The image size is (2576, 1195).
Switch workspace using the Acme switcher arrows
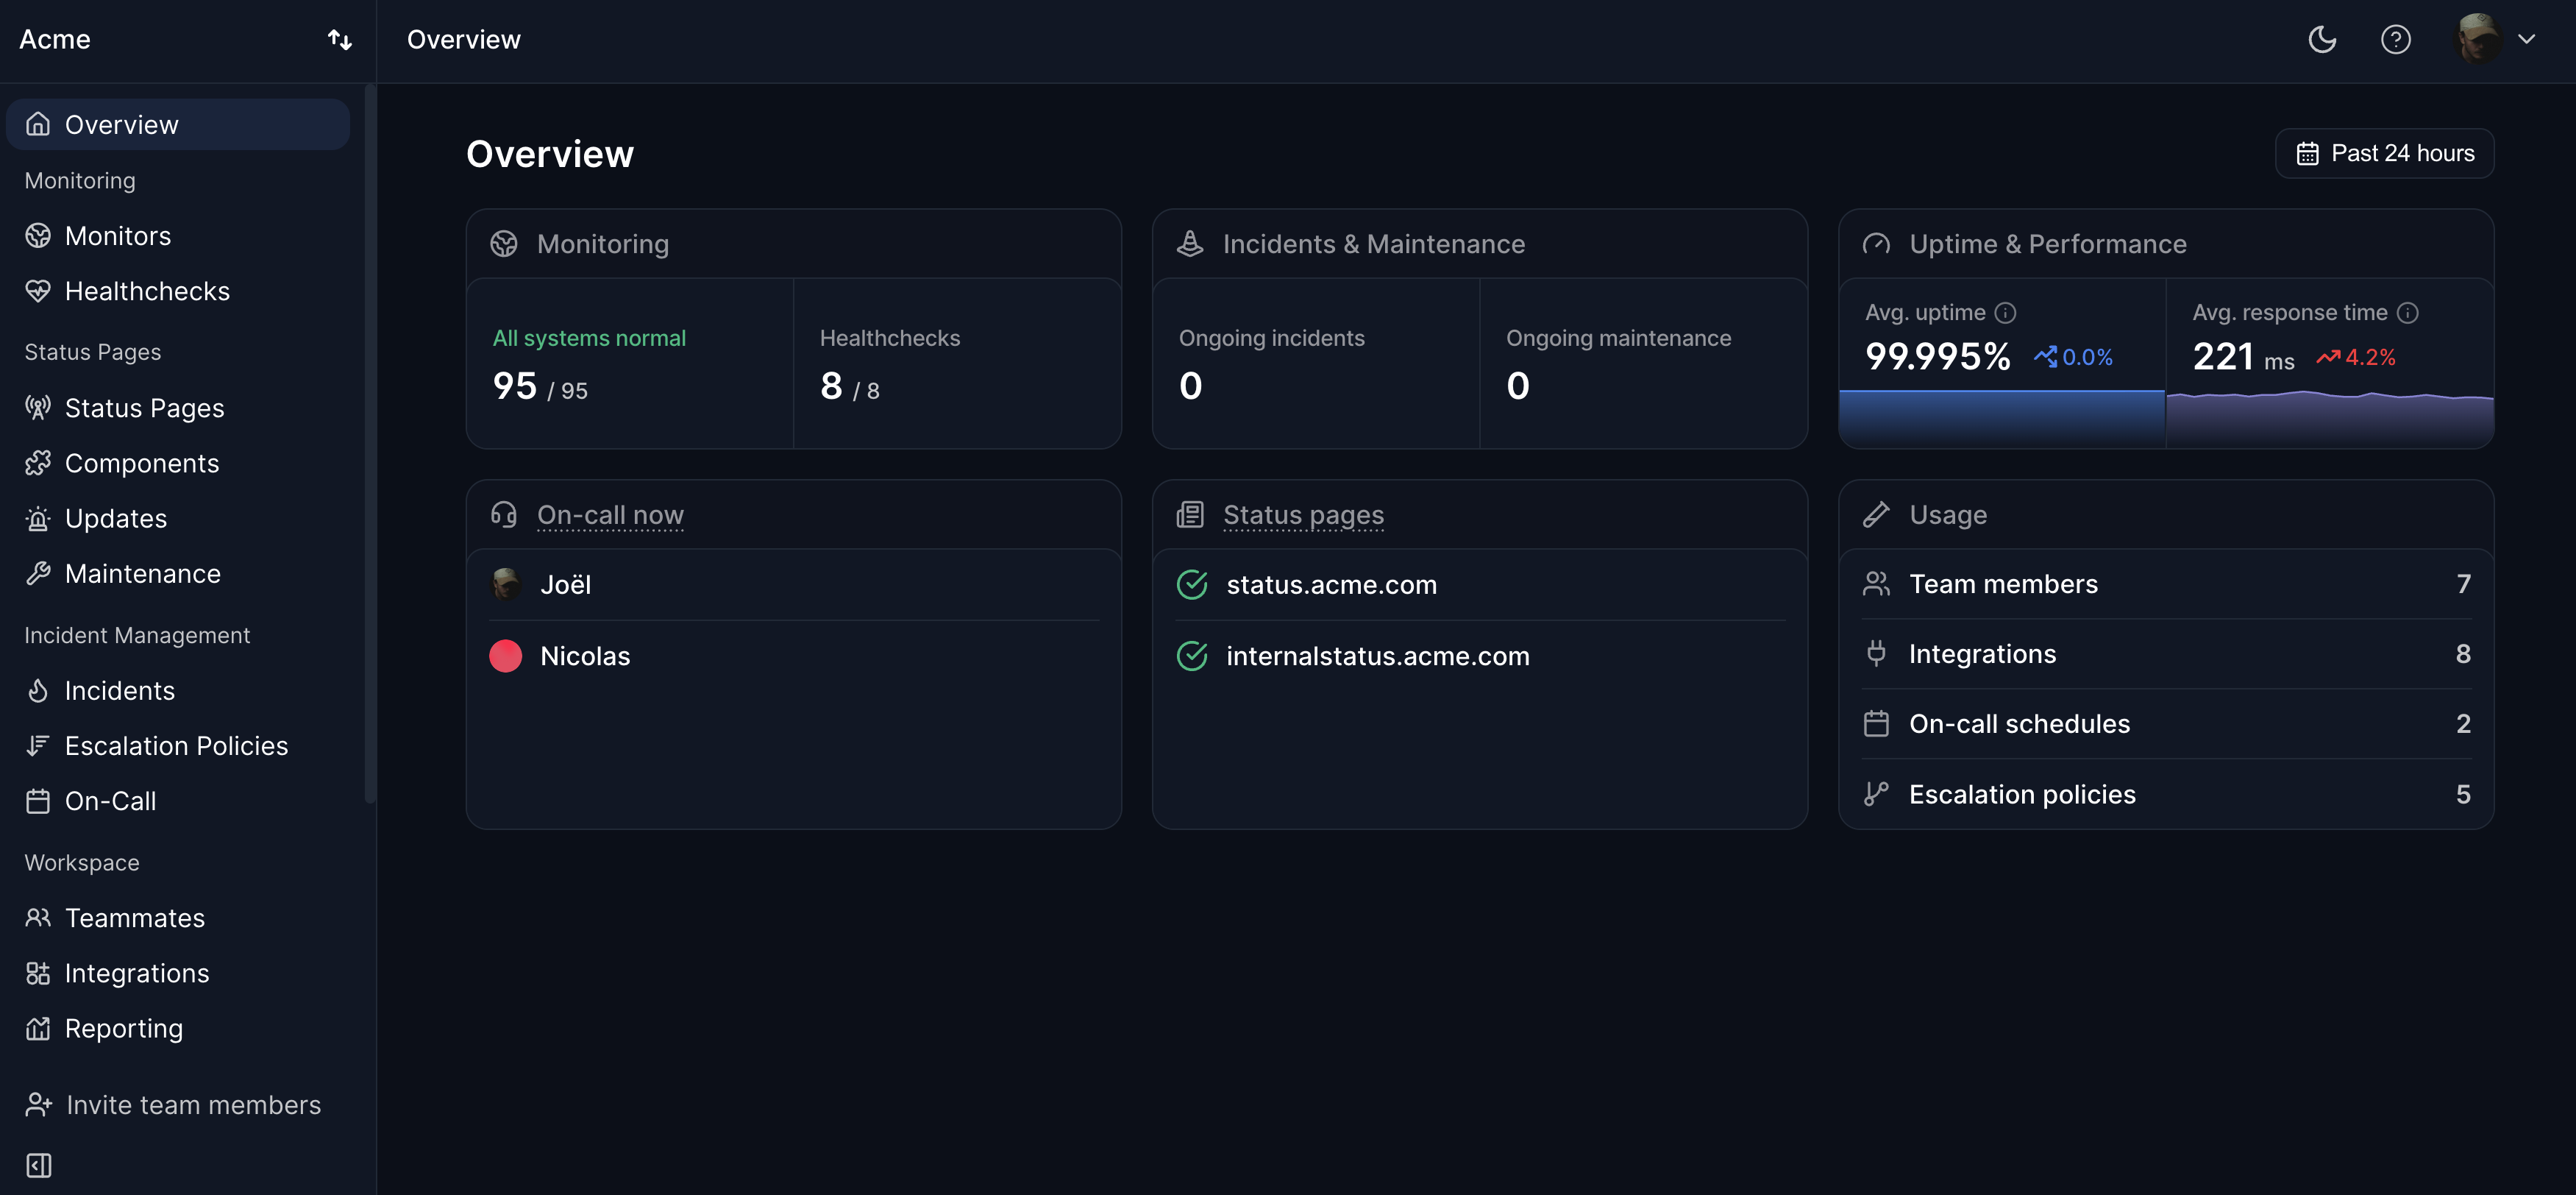tap(340, 40)
